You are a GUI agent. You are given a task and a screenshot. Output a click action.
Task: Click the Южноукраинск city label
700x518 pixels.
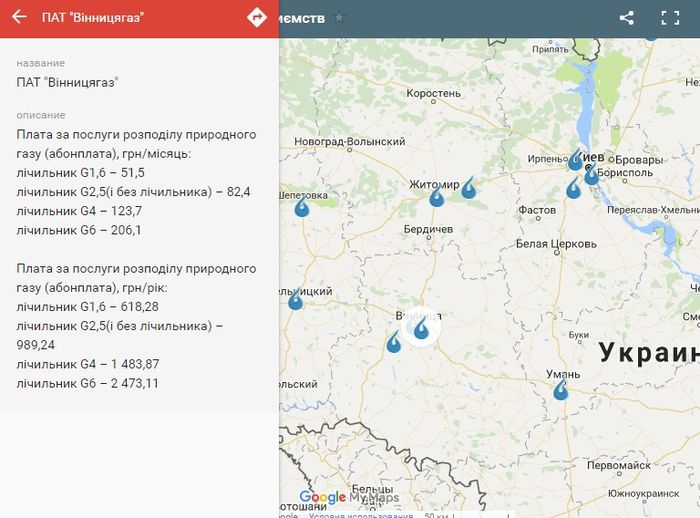click(644, 493)
